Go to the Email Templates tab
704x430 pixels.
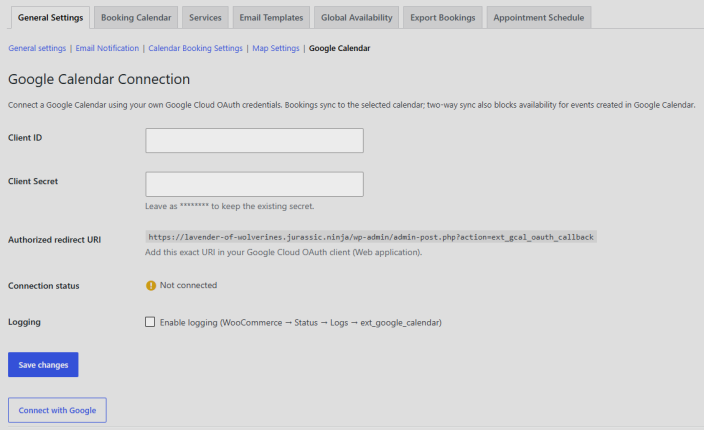tap(271, 18)
